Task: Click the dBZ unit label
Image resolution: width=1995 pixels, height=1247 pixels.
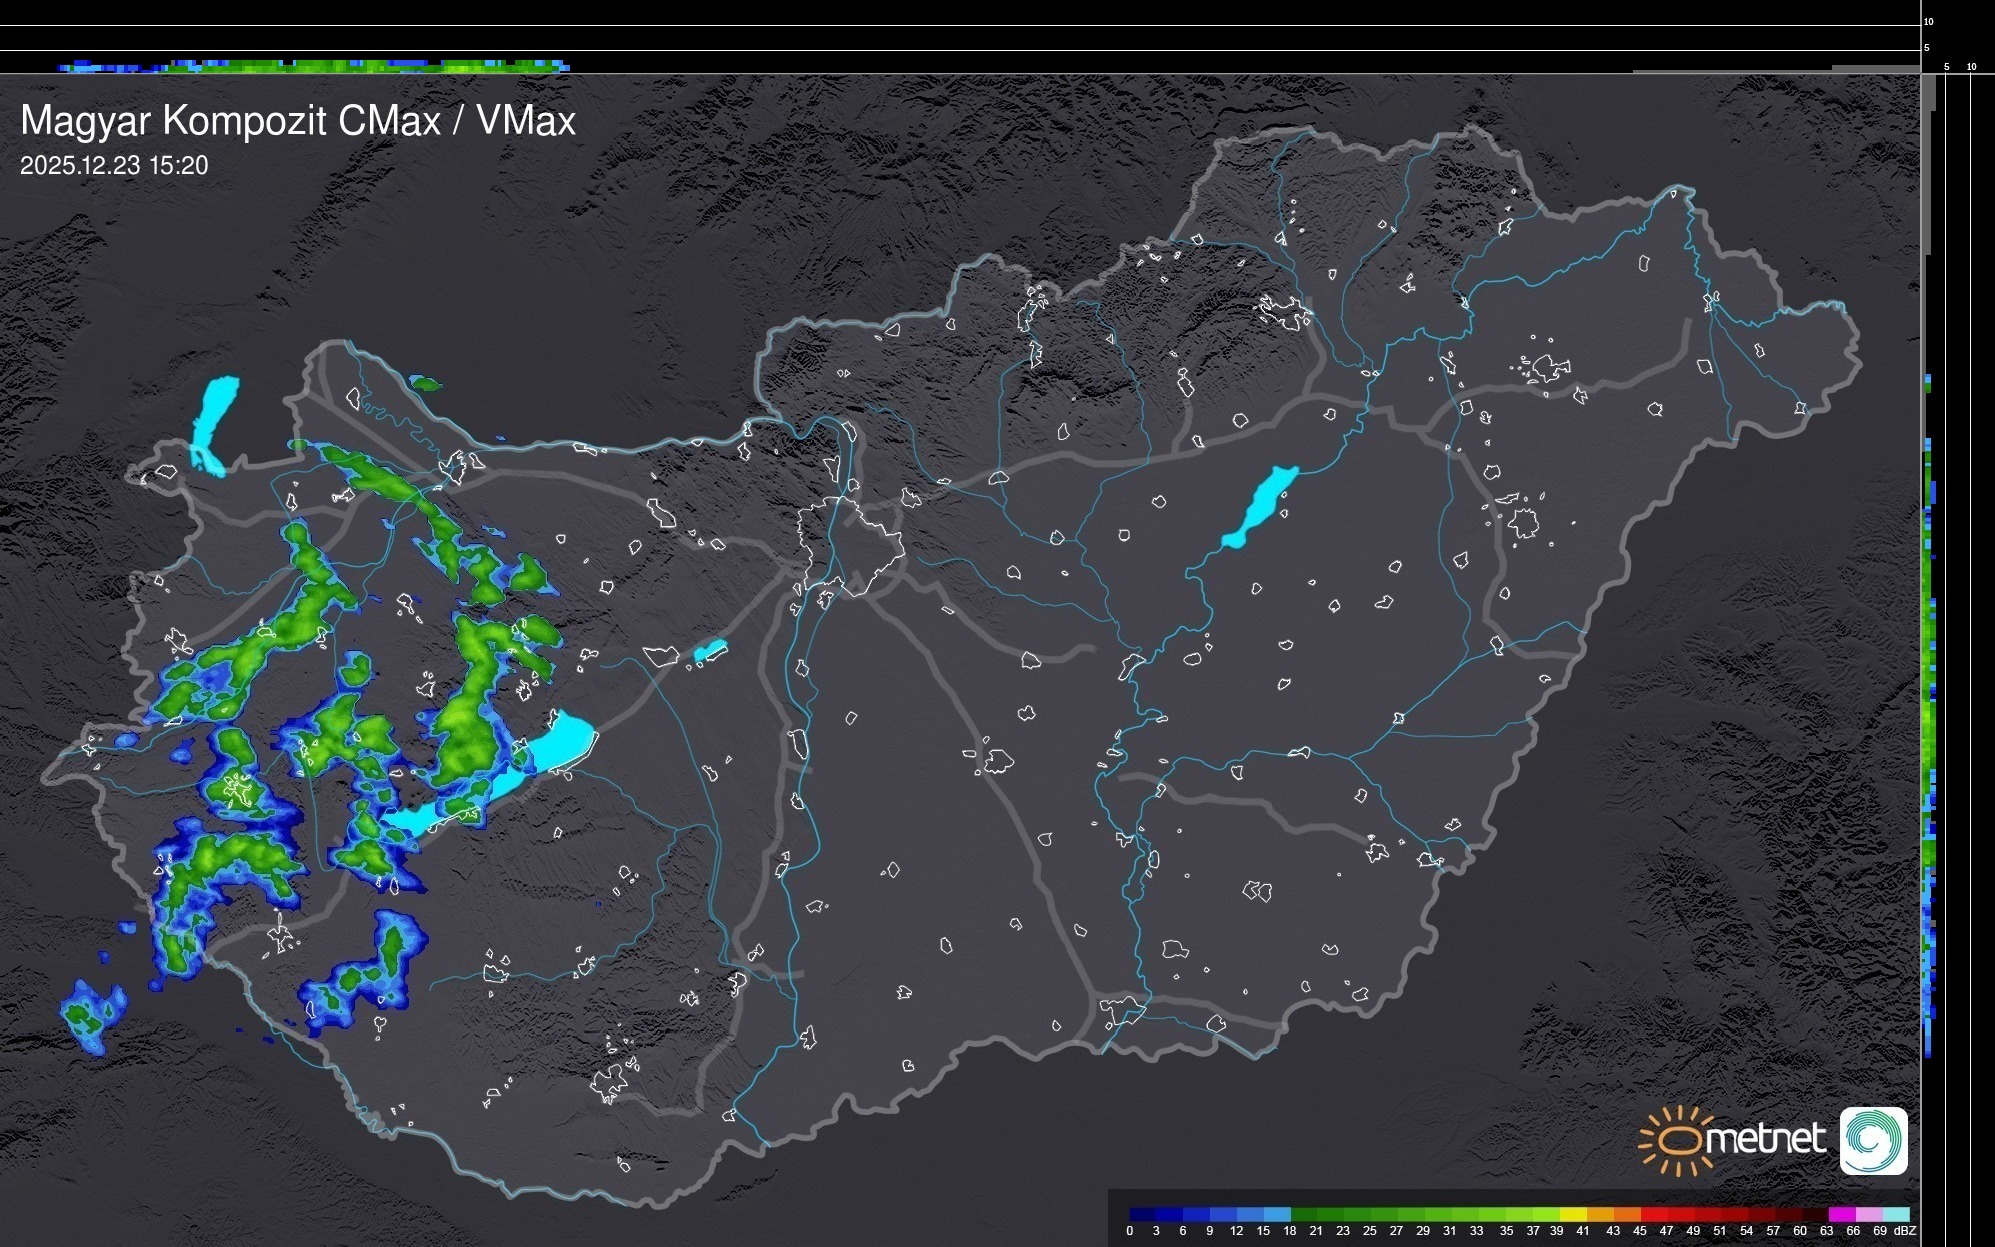Action: tap(1905, 1231)
